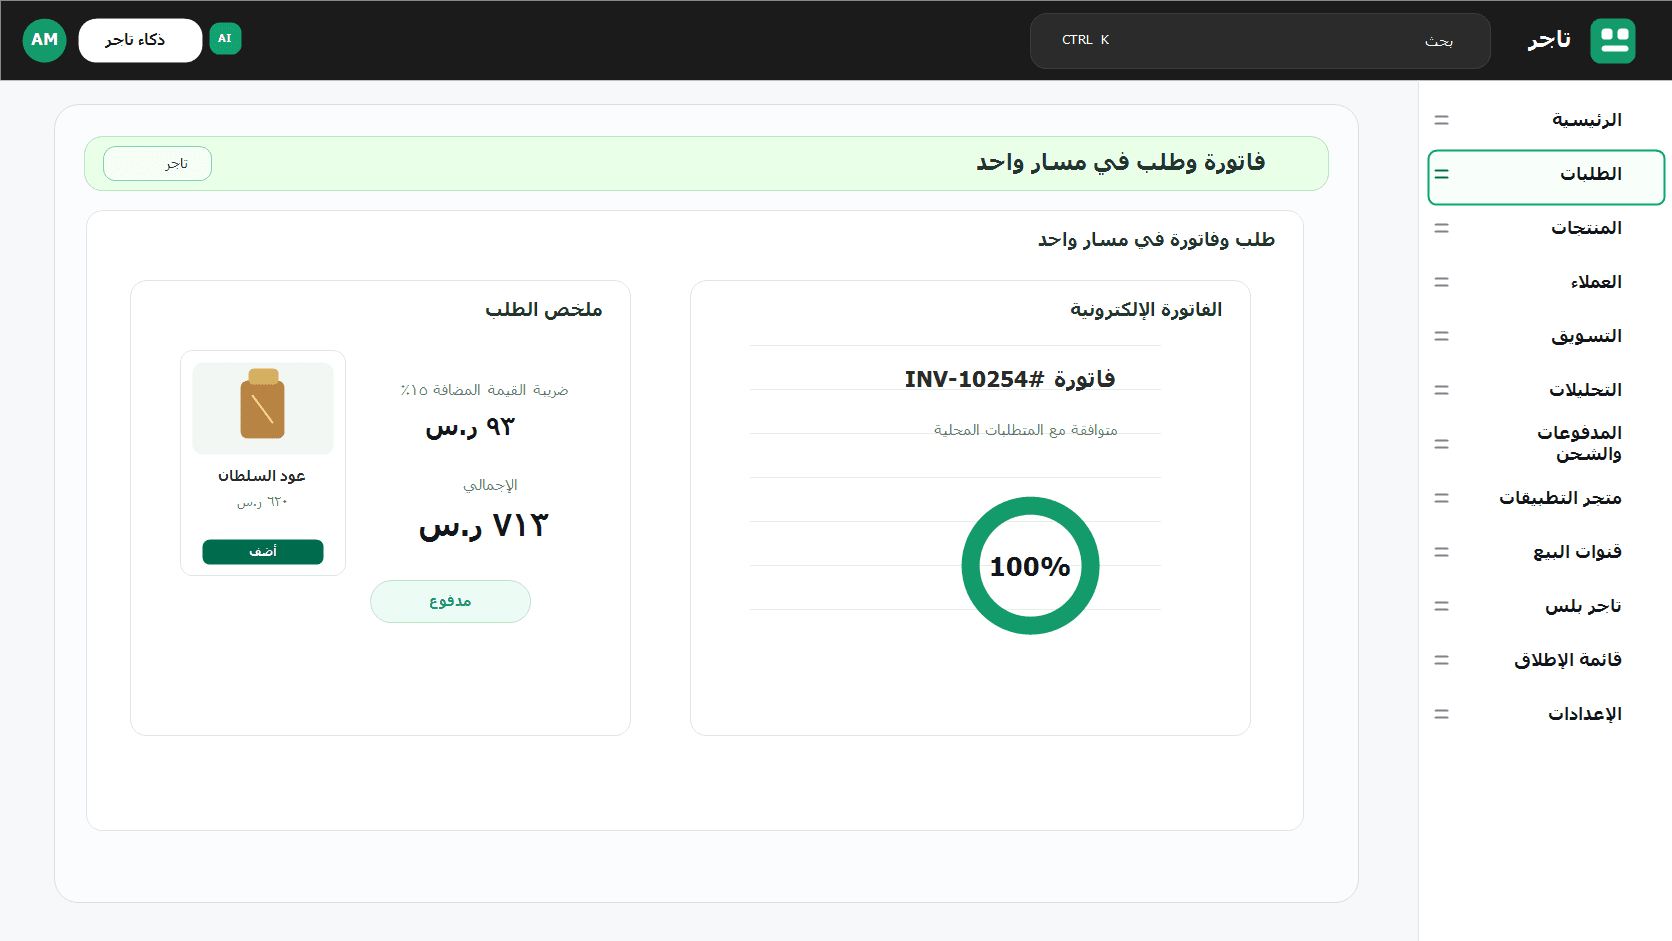This screenshot has height=941, width=1672.
Task: Open the AM user avatar
Action: [44, 40]
